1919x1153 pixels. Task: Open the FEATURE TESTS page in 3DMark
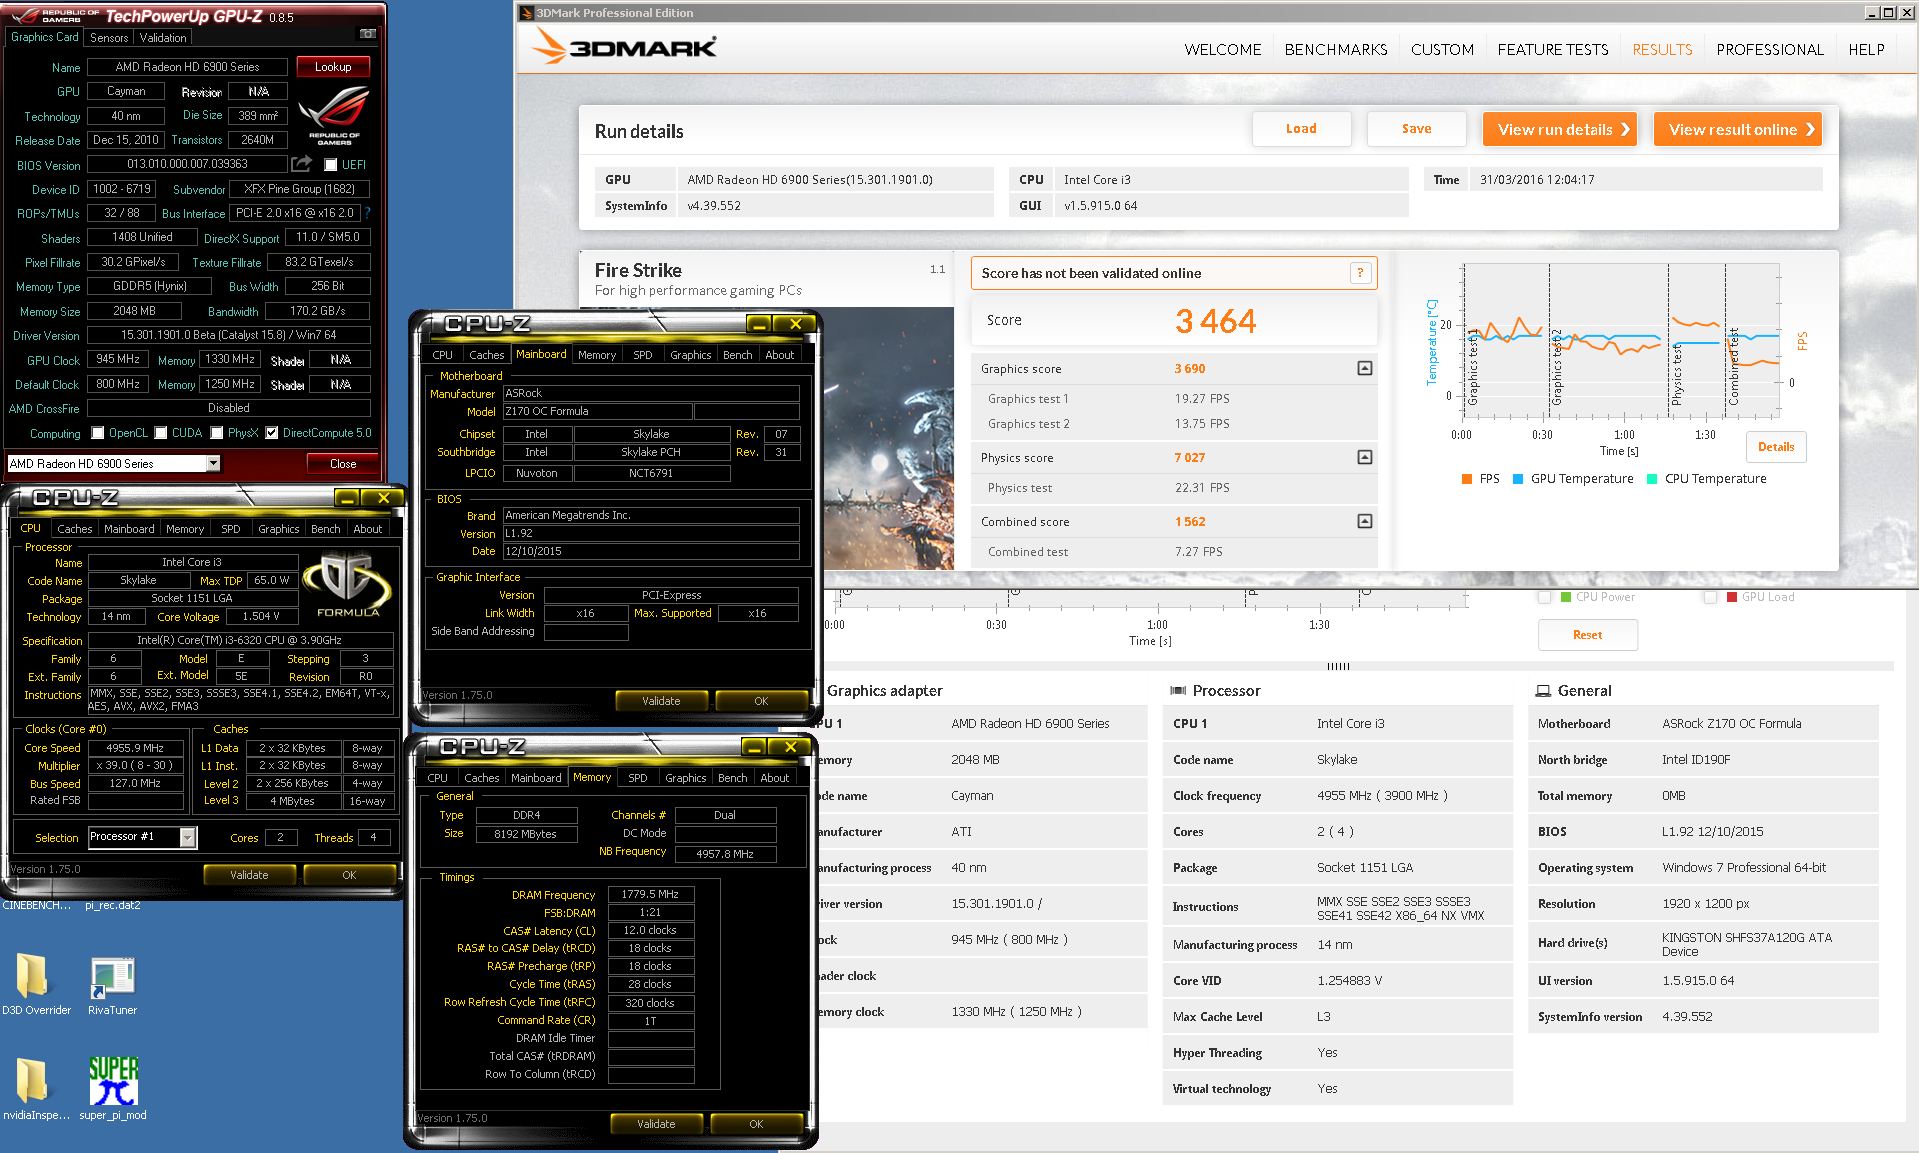(x=1553, y=49)
